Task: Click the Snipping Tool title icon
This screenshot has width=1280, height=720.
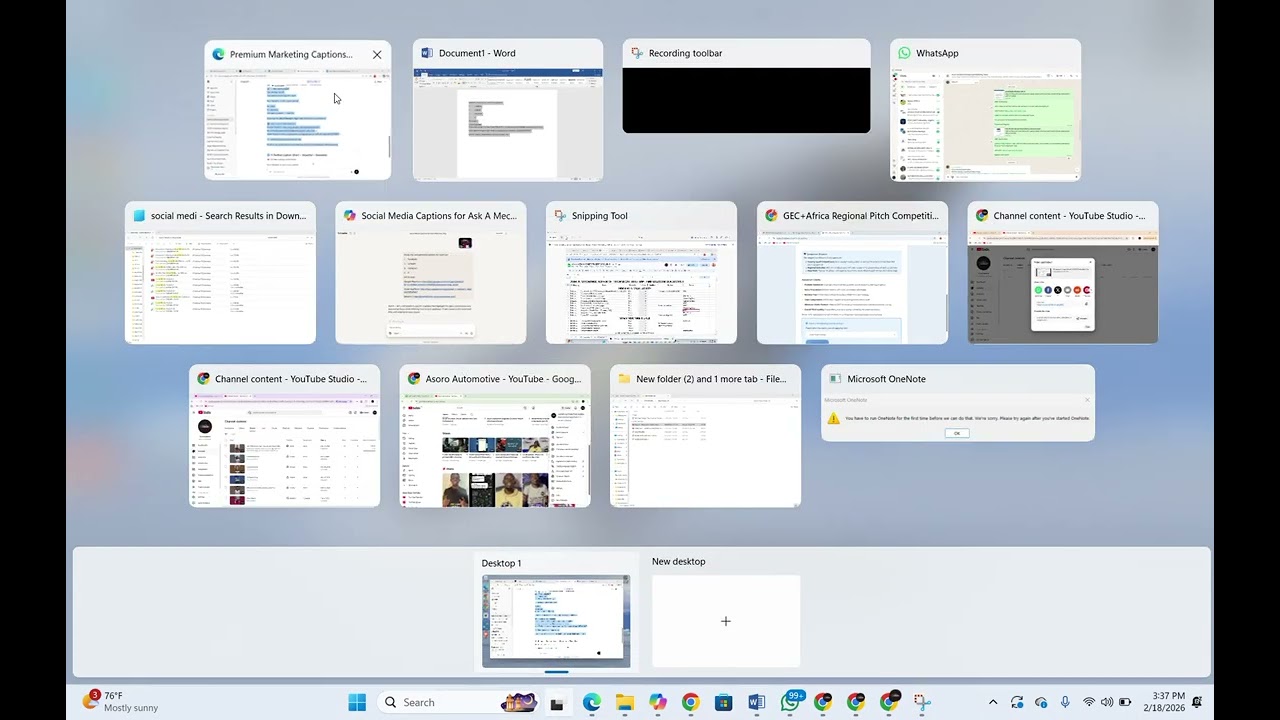Action: pyautogui.click(x=560, y=216)
